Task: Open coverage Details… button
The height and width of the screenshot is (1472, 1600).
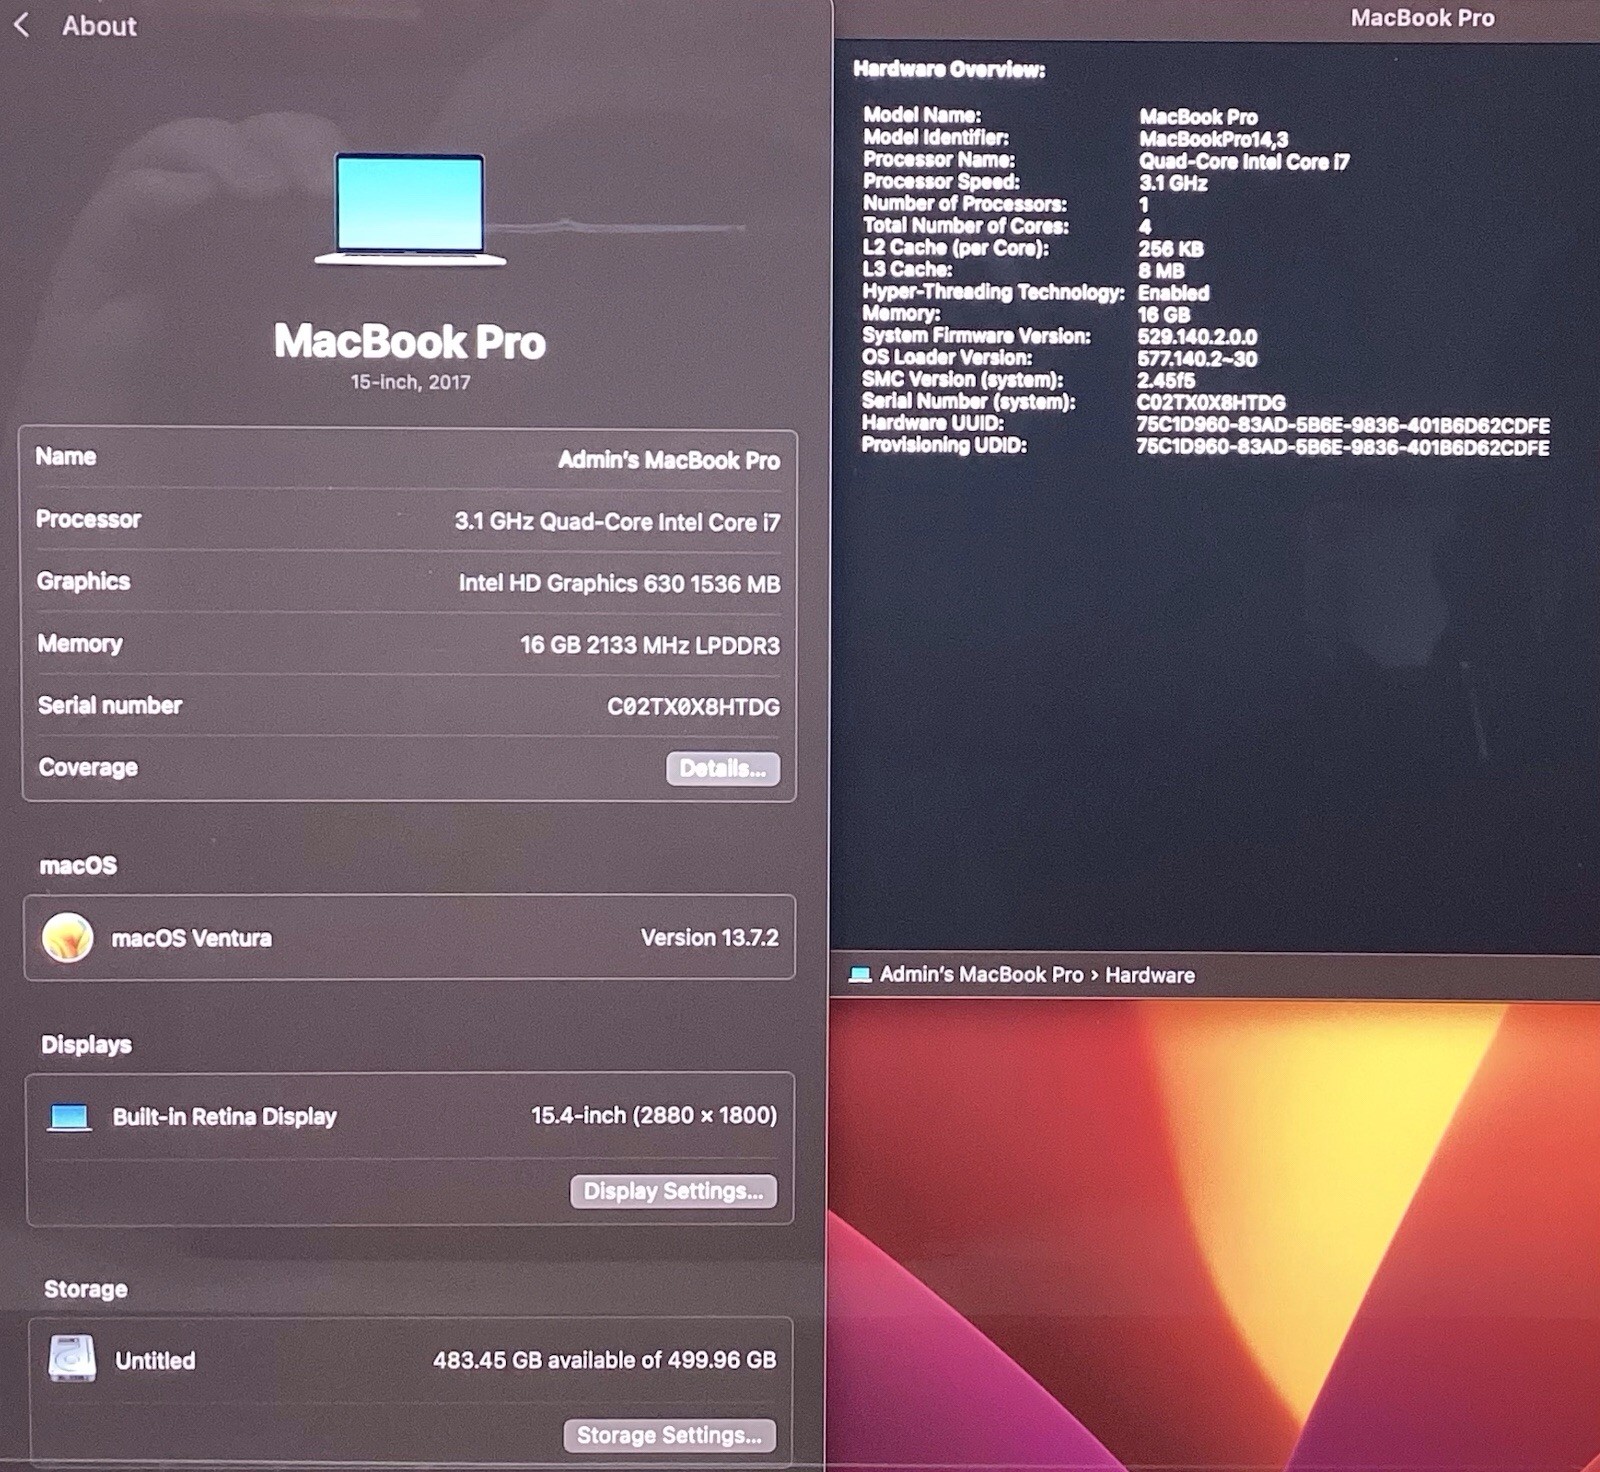Action: click(x=723, y=768)
